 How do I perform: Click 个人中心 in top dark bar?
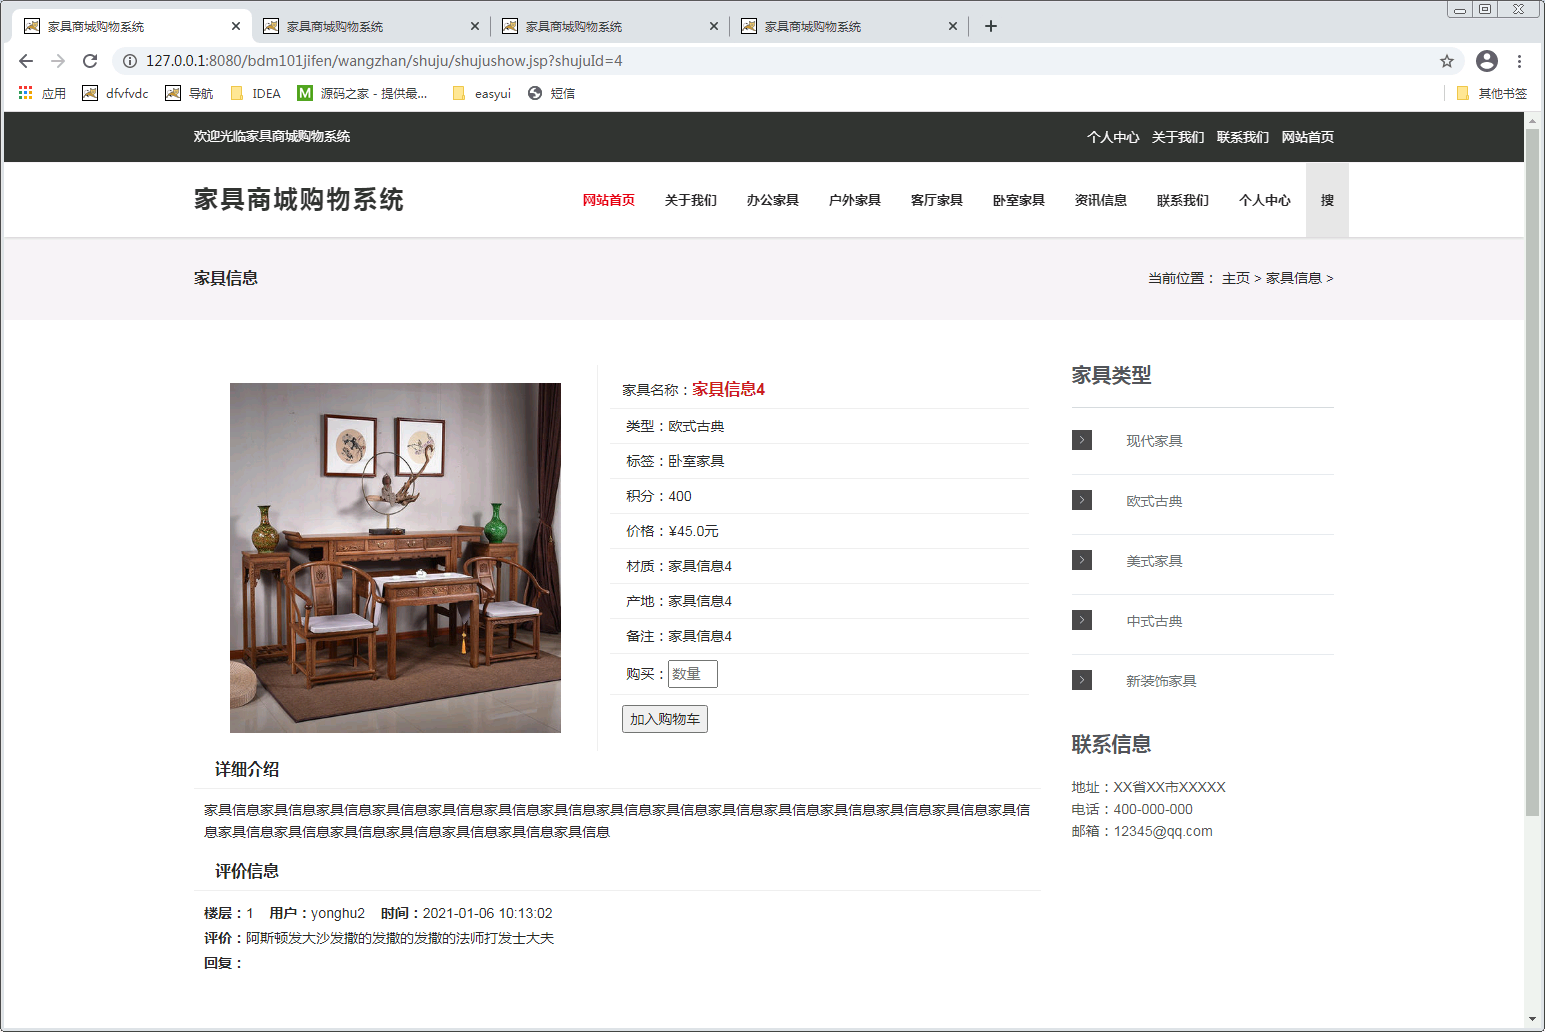(1113, 137)
